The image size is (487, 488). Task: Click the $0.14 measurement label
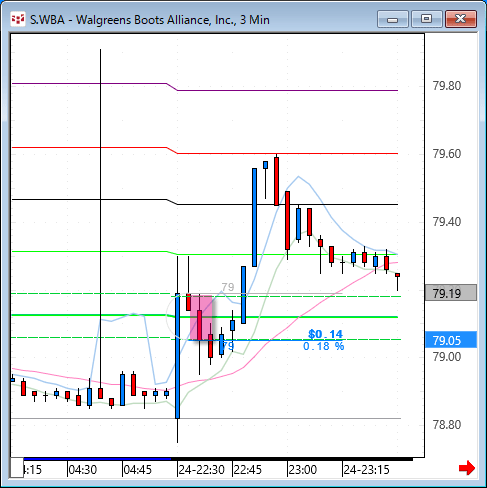(325, 334)
